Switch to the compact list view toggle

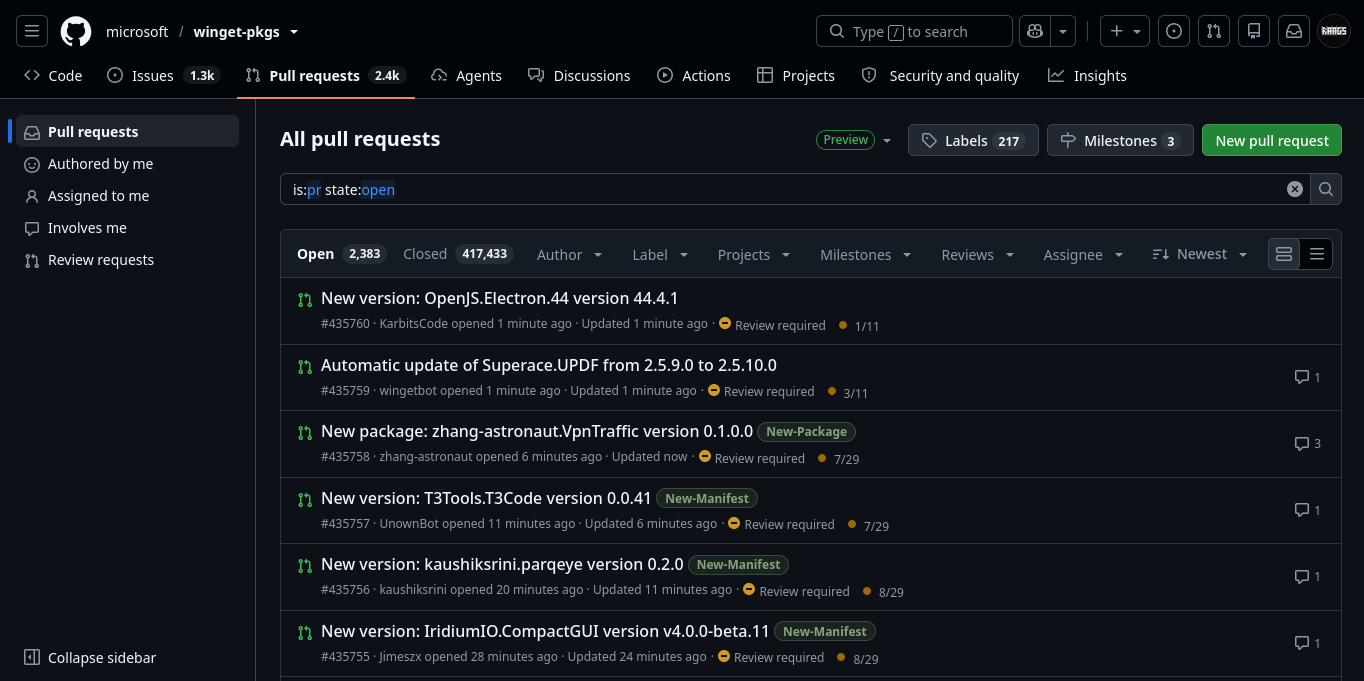pyautogui.click(x=1317, y=254)
